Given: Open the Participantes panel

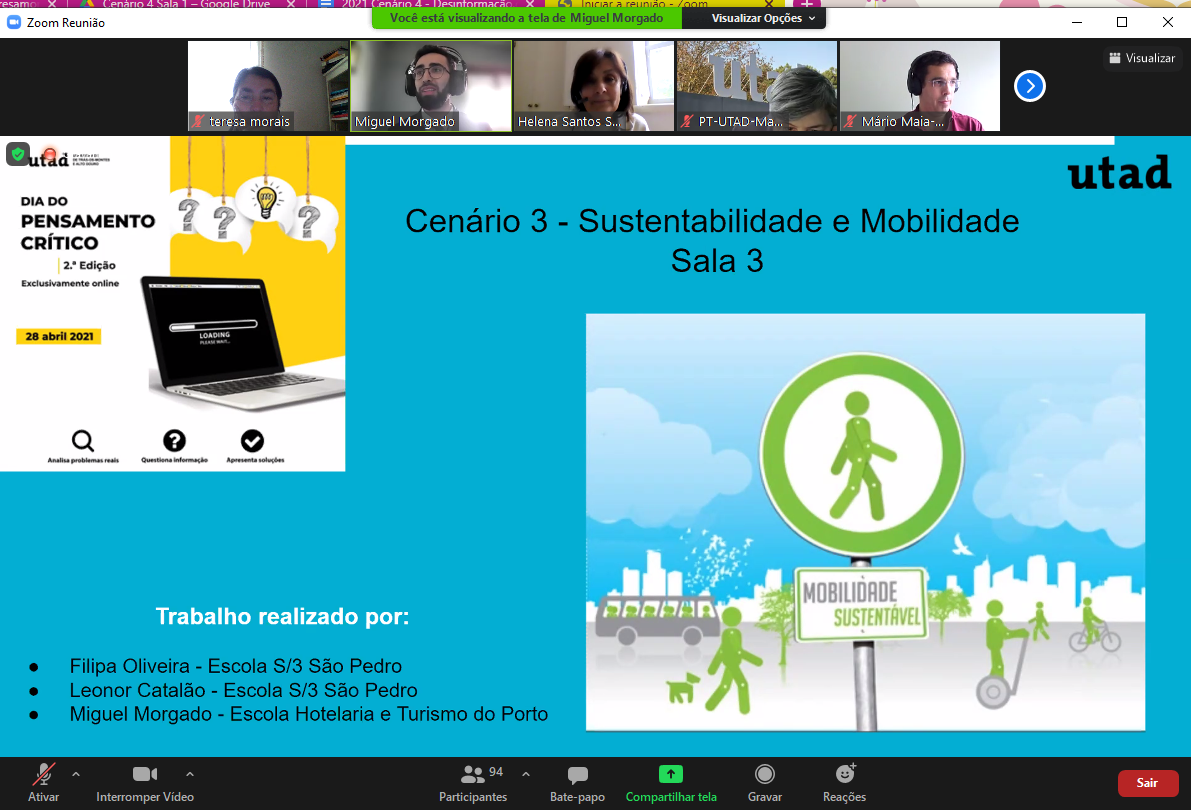Looking at the screenshot, I should (473, 783).
